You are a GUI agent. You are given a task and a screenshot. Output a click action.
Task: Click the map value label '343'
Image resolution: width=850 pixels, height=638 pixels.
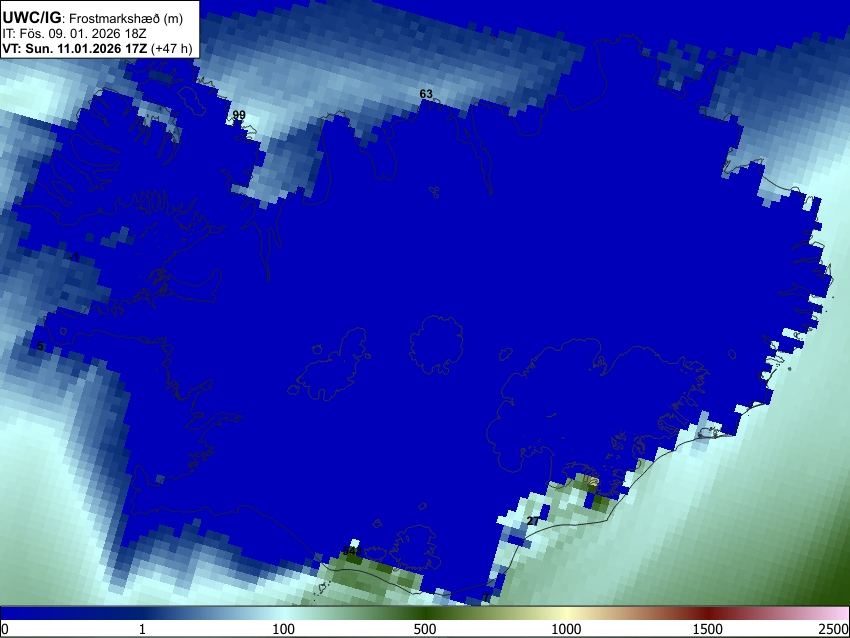click(352, 551)
